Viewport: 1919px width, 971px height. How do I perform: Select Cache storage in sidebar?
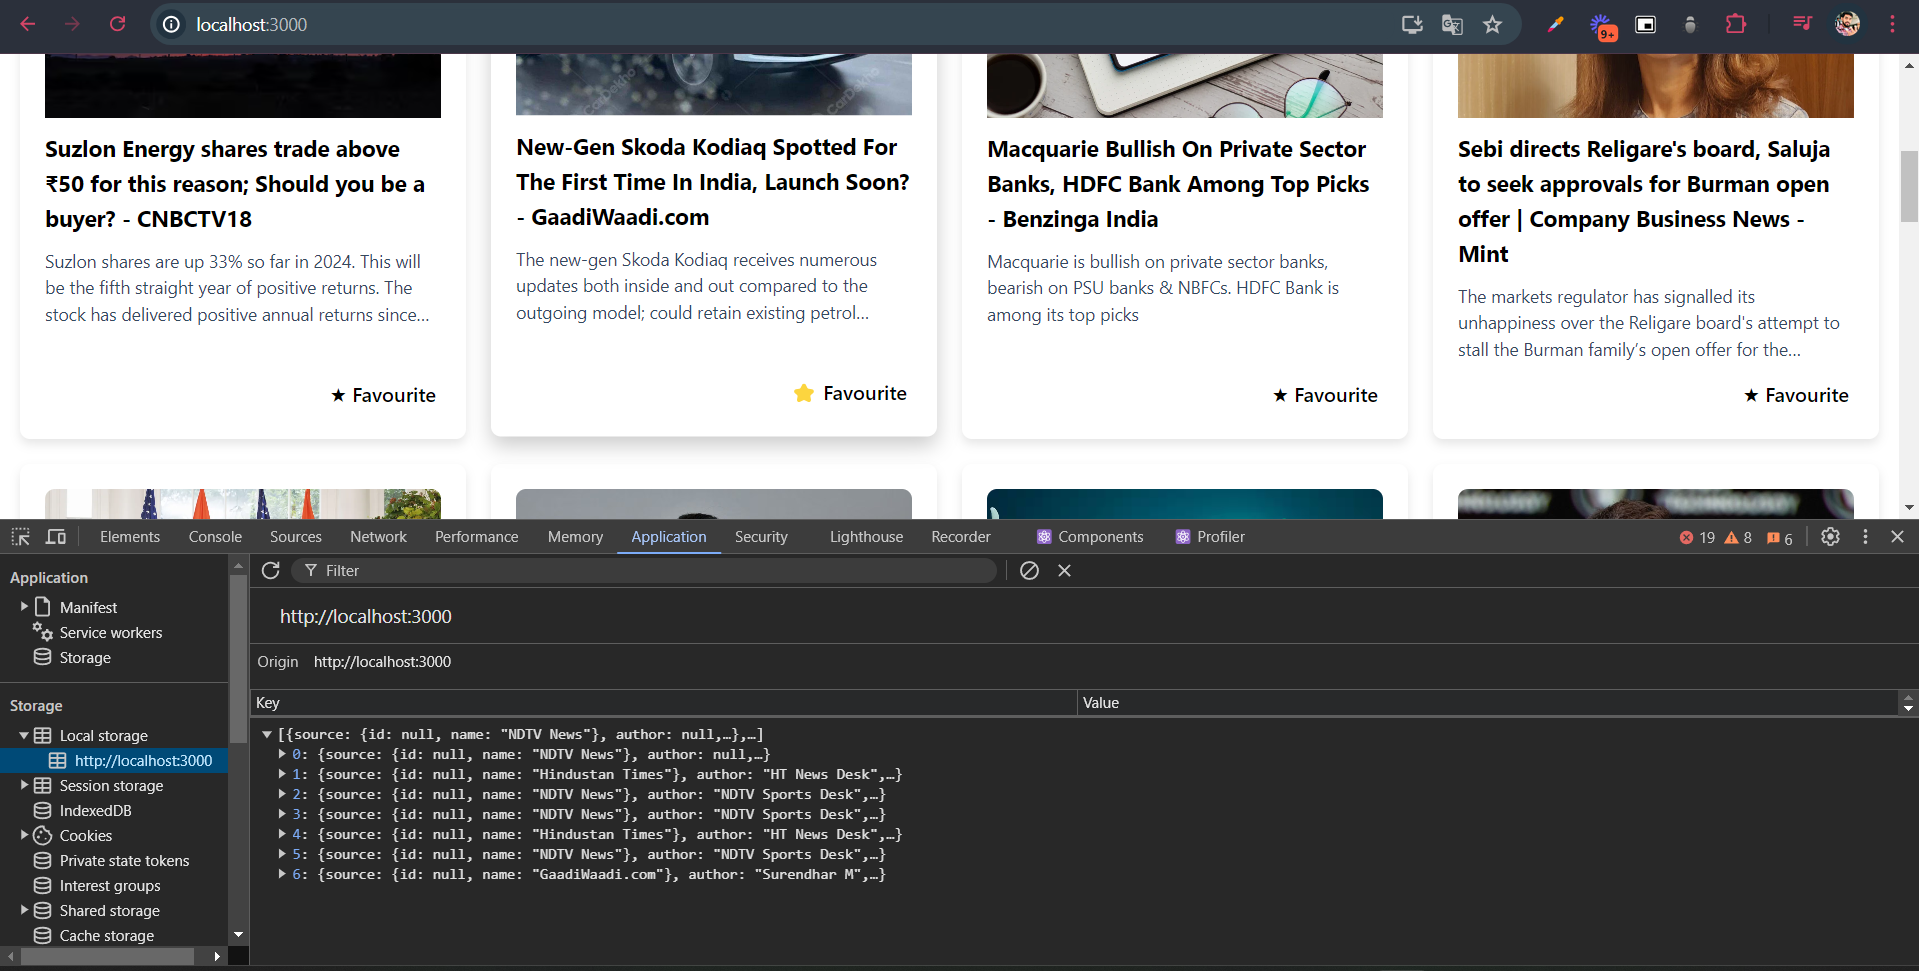[x=107, y=936]
